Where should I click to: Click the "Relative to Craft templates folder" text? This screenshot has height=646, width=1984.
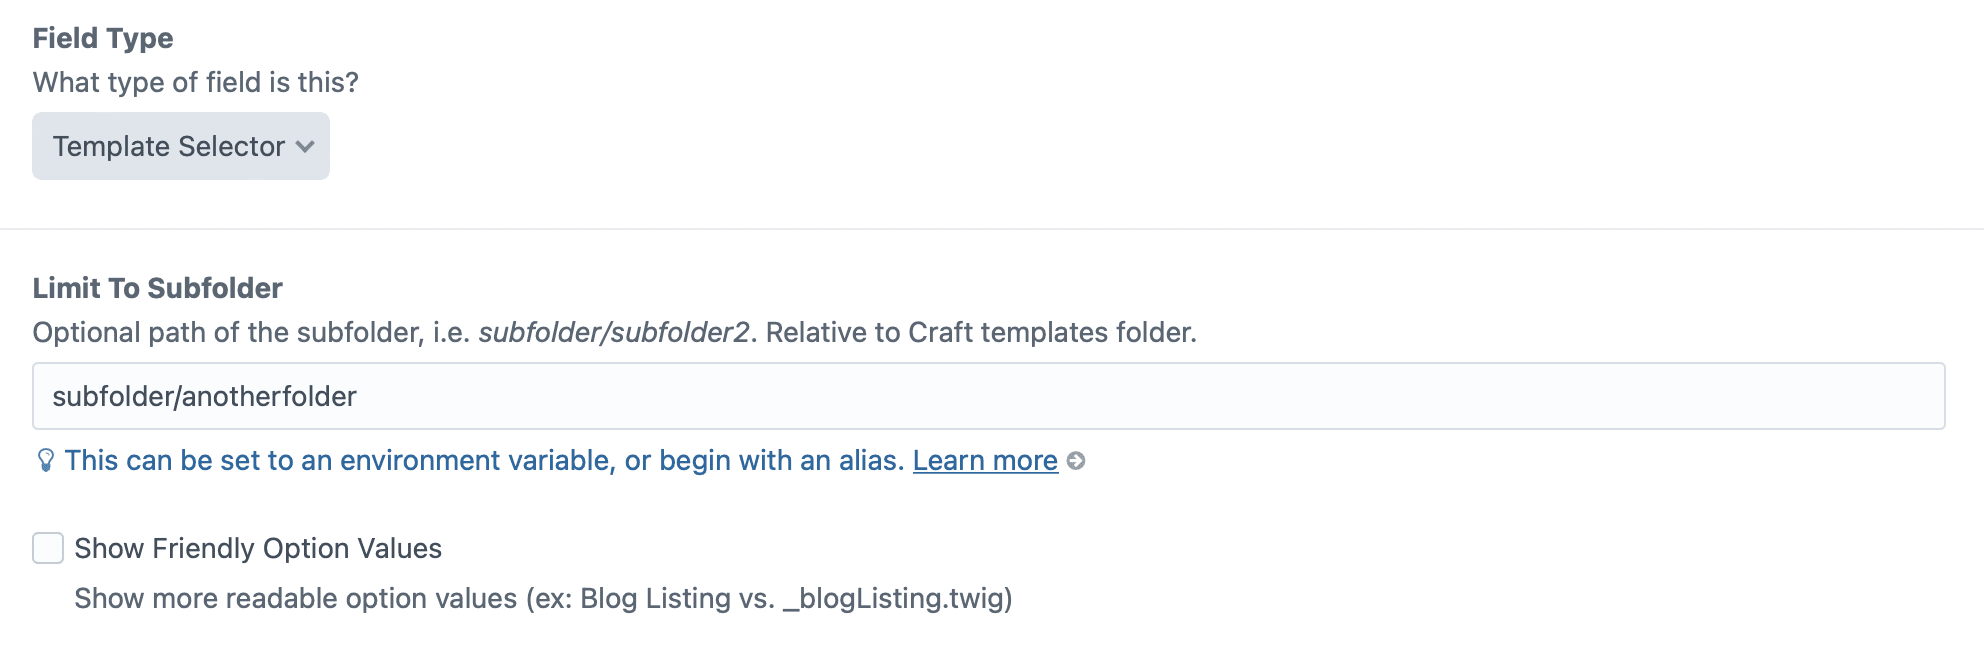981,332
